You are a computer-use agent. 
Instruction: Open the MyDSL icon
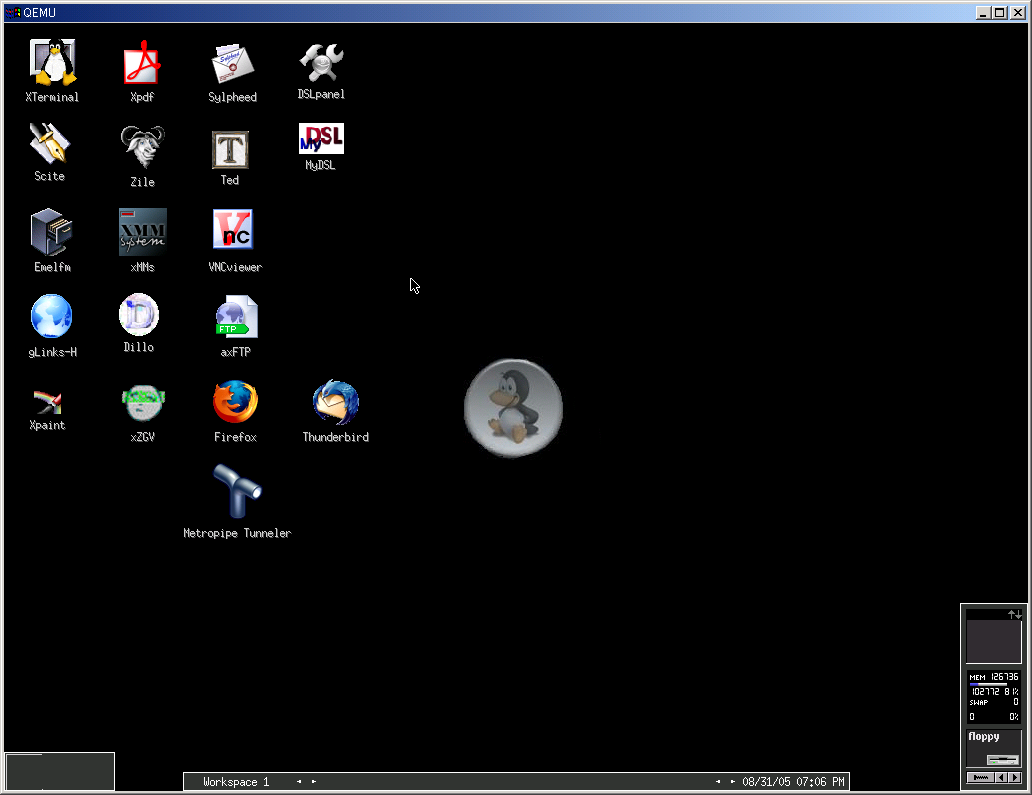coord(321,138)
